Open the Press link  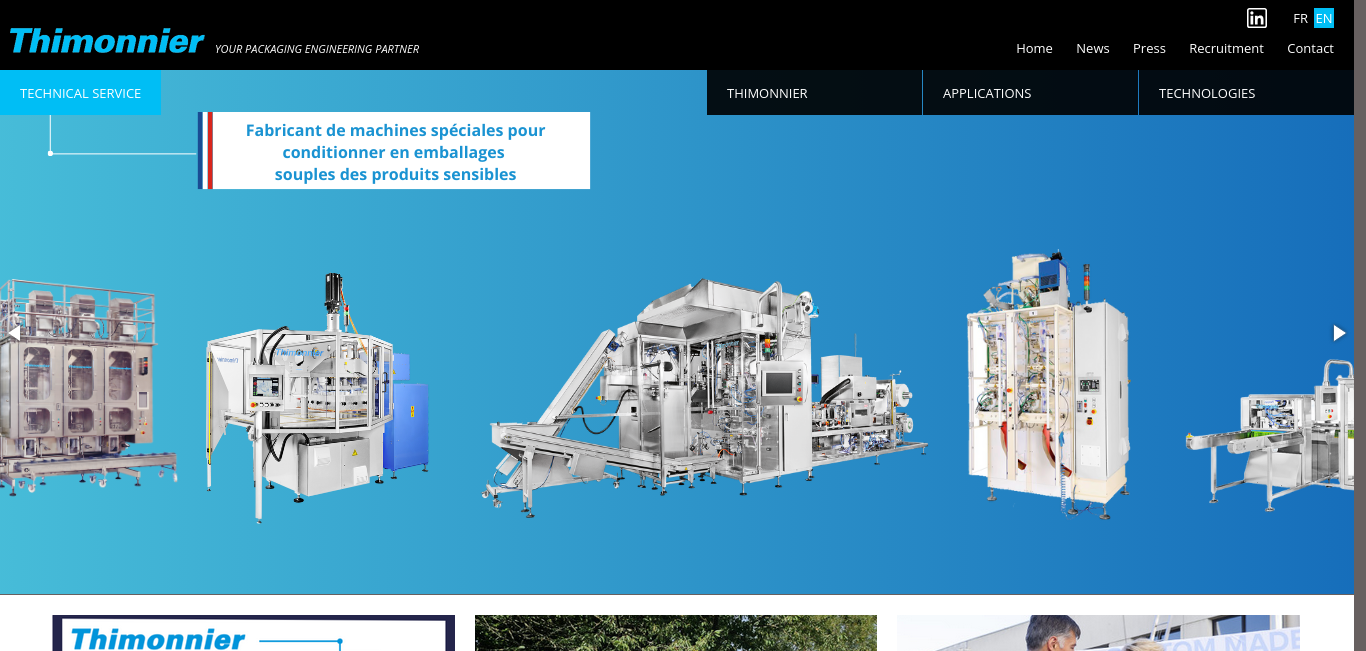point(1149,48)
